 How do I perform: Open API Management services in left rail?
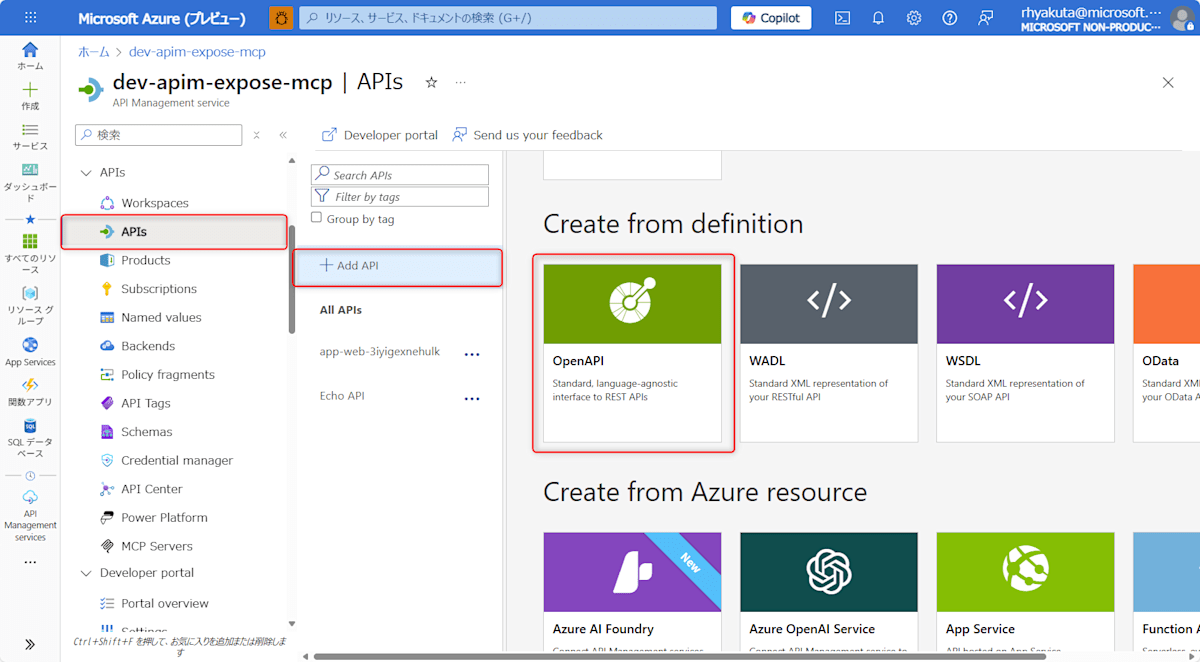(30, 515)
